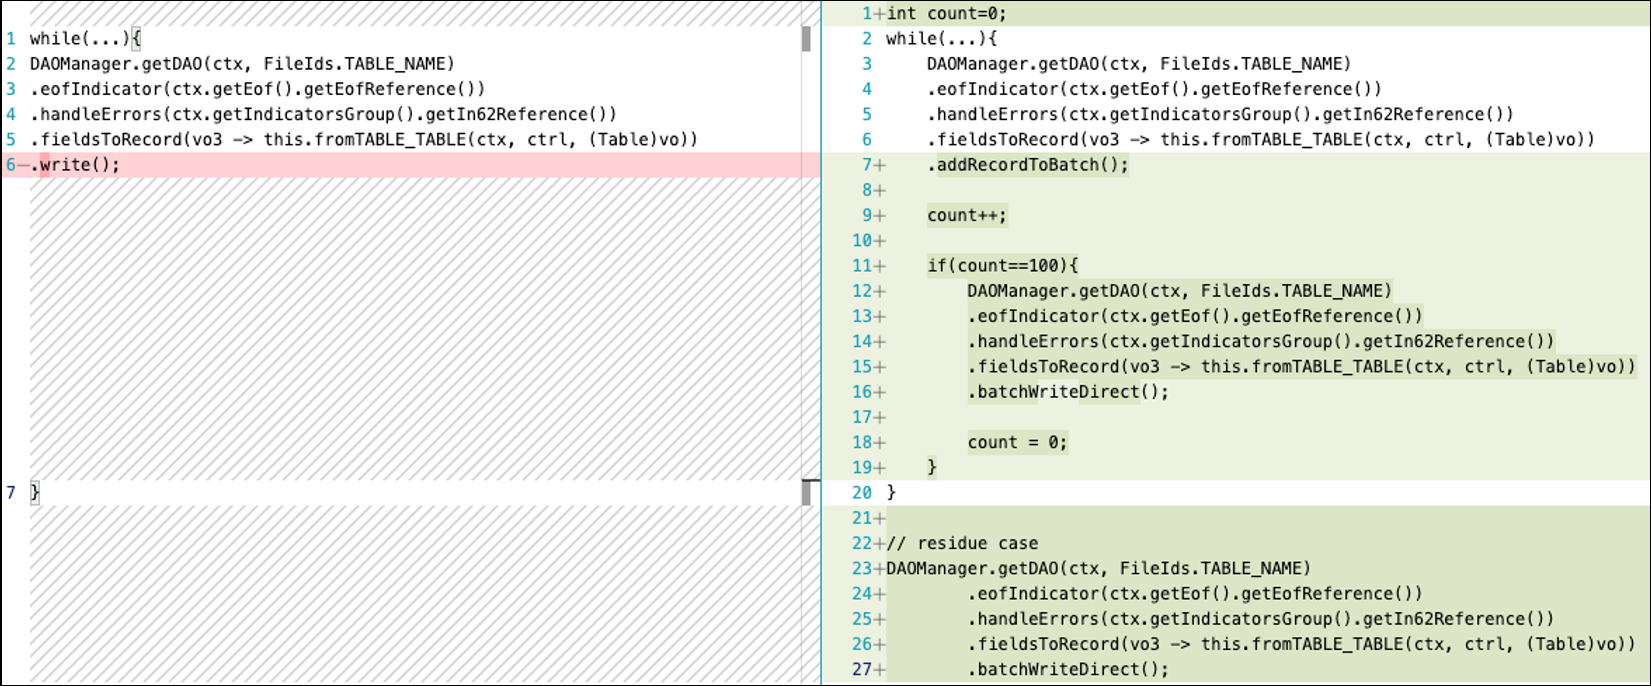Select the "count = 0;" statement on line 18
The height and width of the screenshot is (686, 1651).
(1017, 442)
